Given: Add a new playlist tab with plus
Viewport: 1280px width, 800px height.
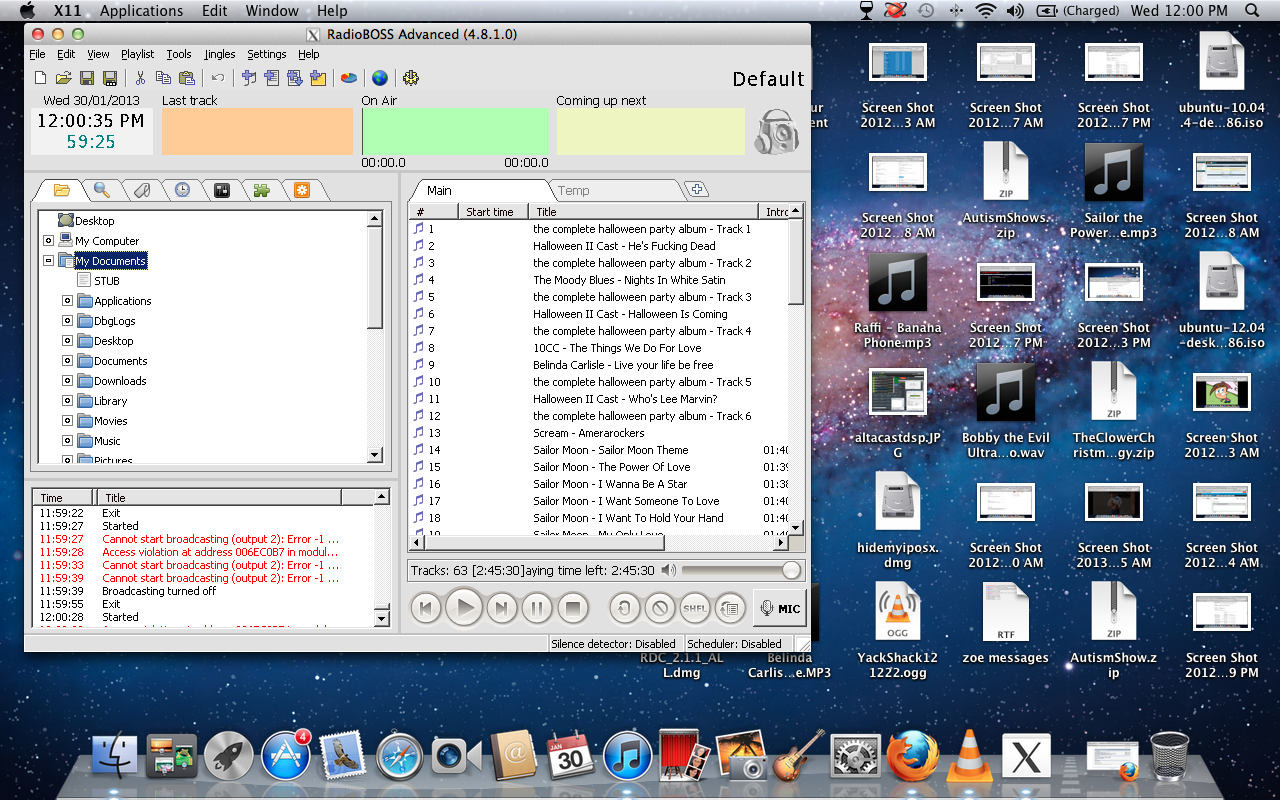Looking at the screenshot, I should (x=696, y=190).
